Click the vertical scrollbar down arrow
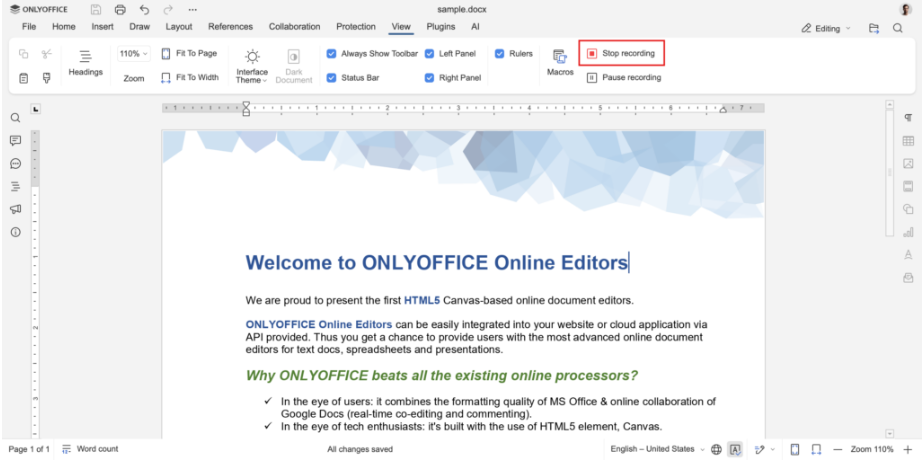This screenshot has height=467, width=922. coord(890,433)
